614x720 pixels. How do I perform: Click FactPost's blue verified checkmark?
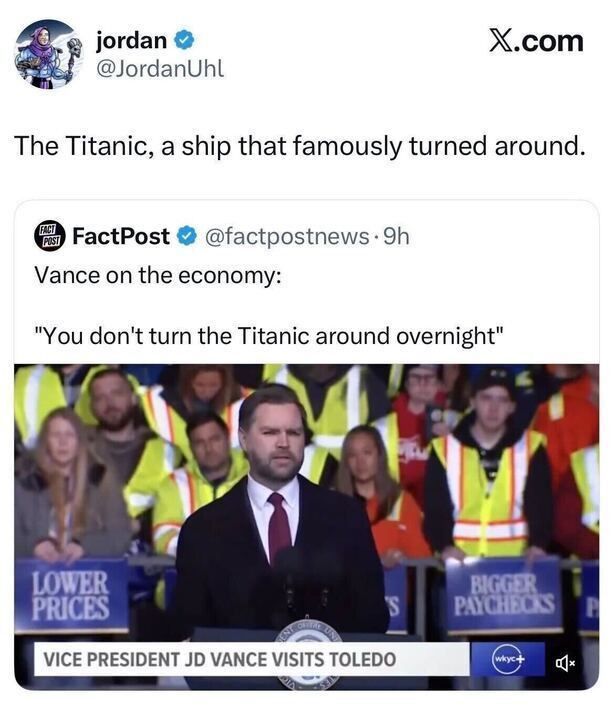(x=187, y=237)
